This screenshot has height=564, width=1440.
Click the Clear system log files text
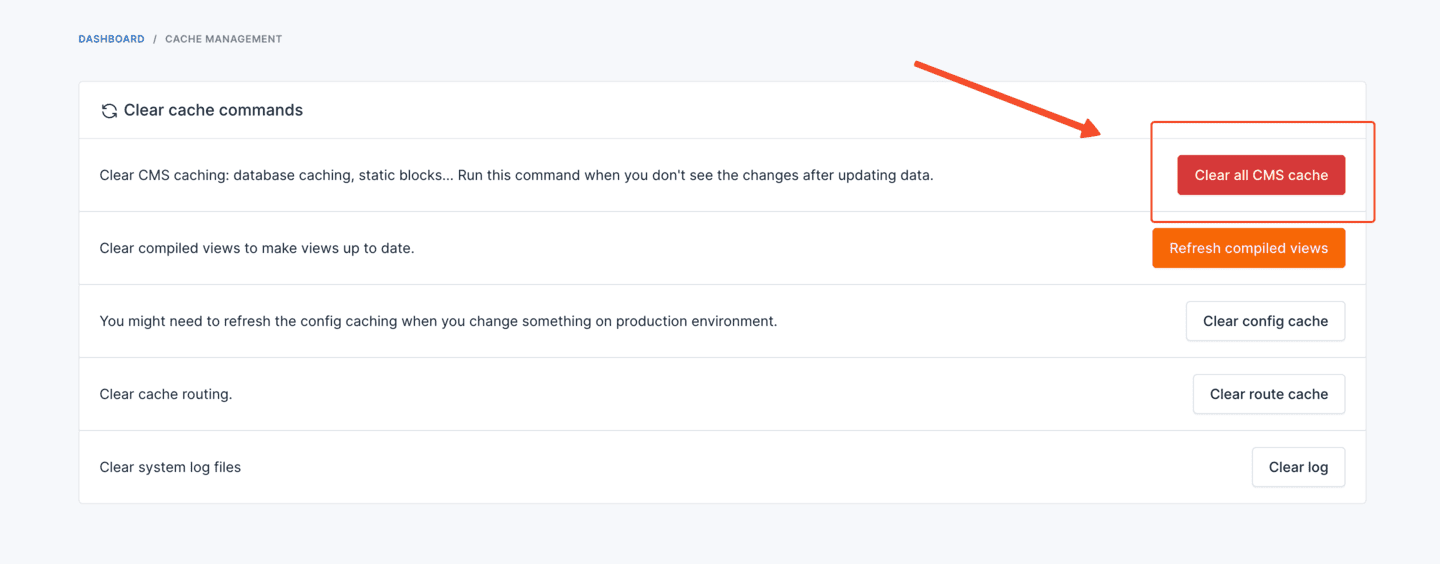170,467
